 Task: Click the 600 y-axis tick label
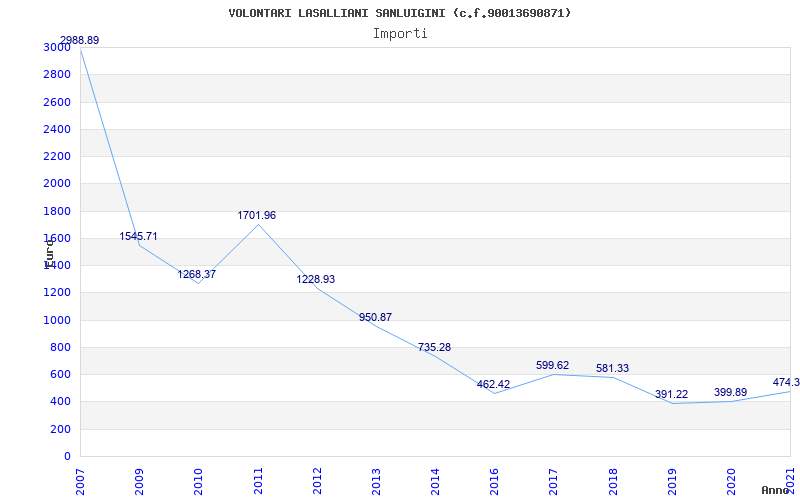[x=63, y=374]
